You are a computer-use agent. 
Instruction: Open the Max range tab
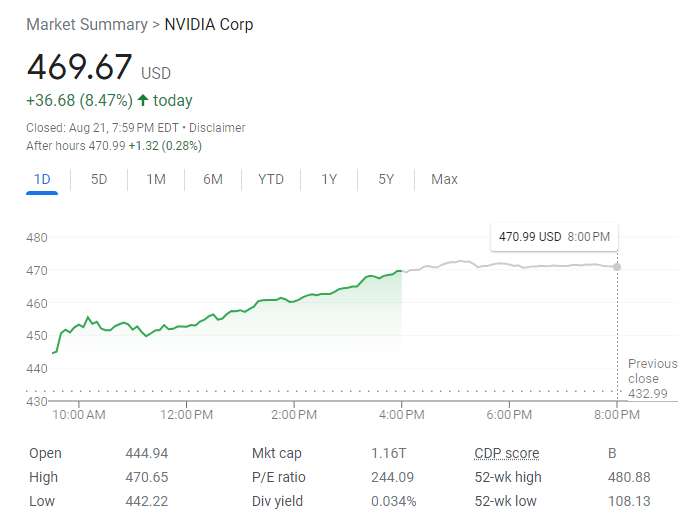(444, 179)
